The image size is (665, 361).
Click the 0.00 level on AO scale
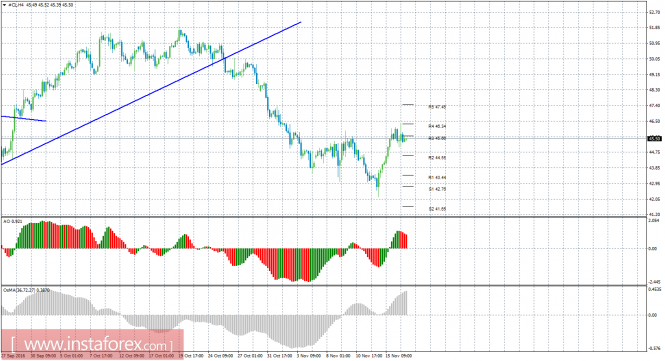[x=653, y=249]
